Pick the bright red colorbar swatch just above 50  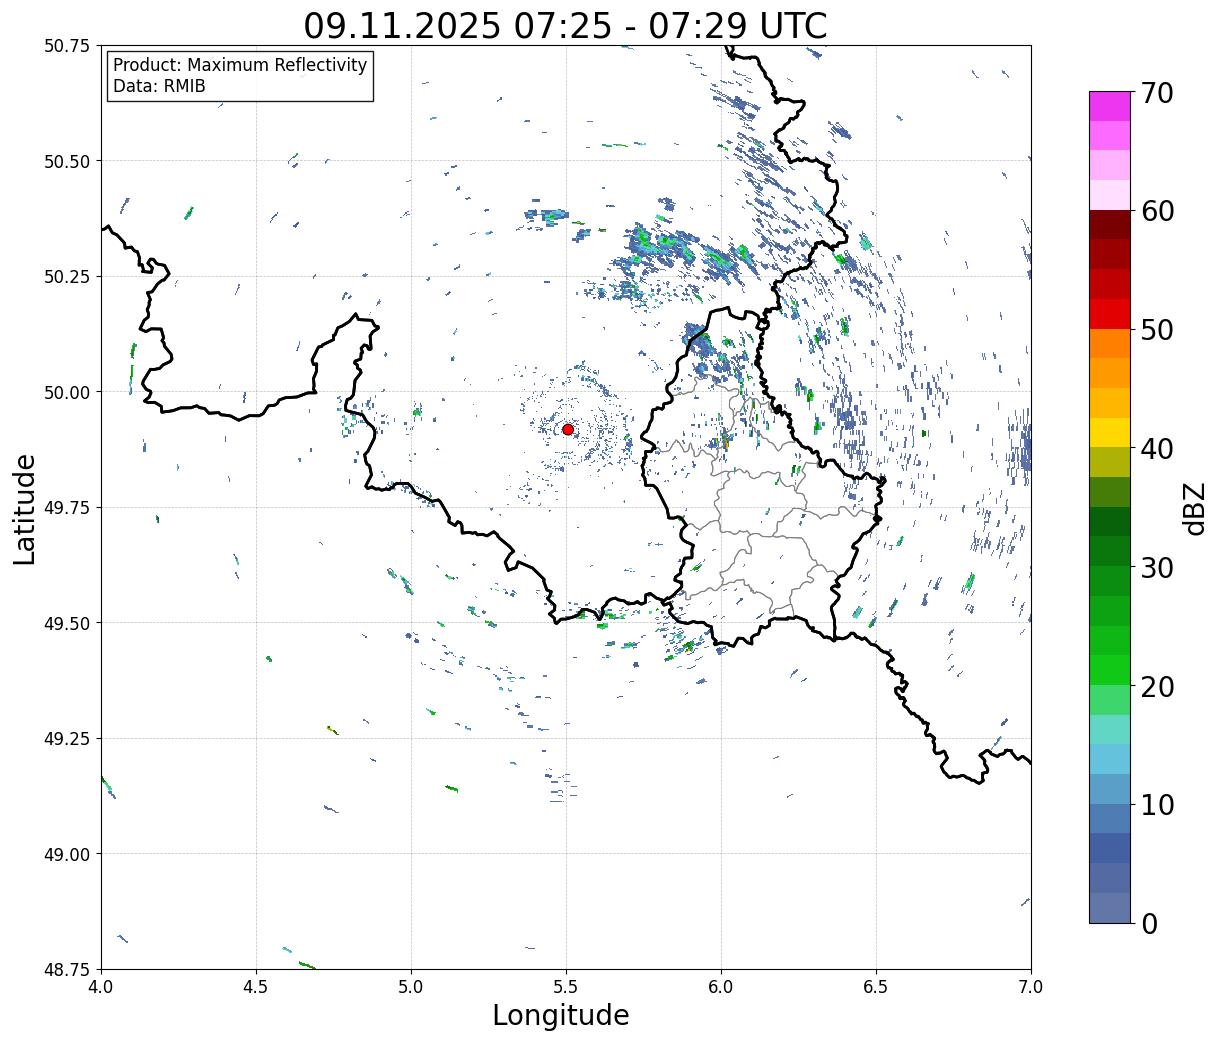[x=1110, y=314]
